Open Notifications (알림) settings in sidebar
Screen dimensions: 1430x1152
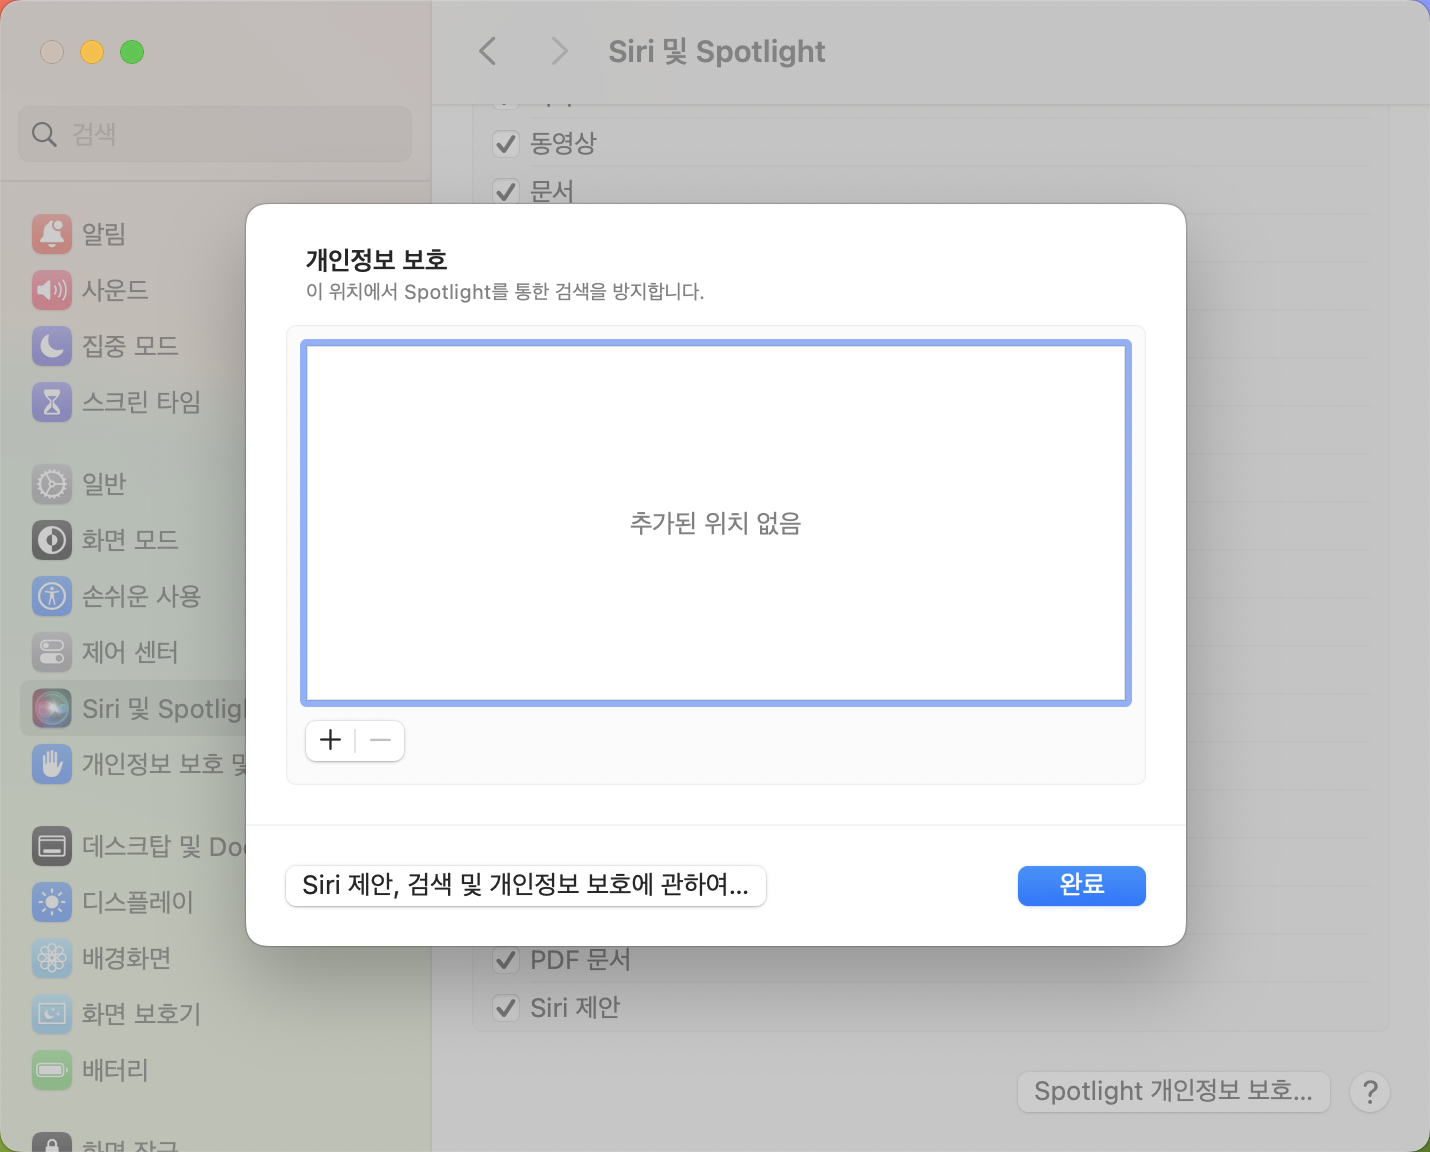click(100, 233)
